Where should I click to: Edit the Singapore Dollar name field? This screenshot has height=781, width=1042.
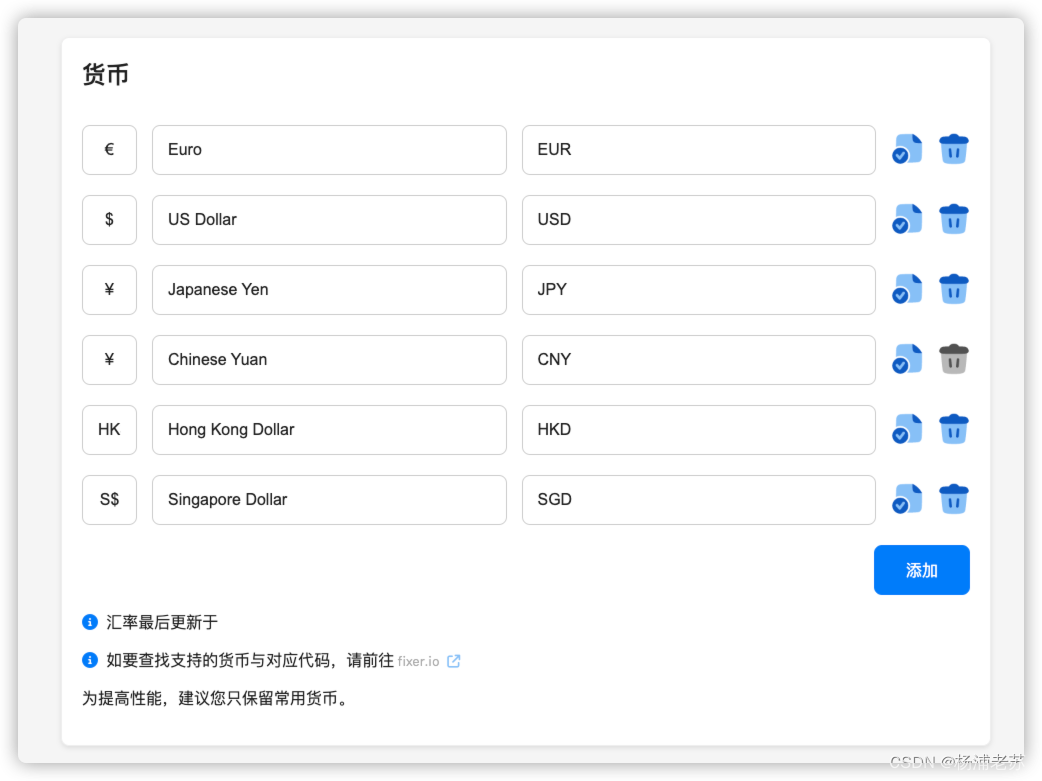(329, 500)
